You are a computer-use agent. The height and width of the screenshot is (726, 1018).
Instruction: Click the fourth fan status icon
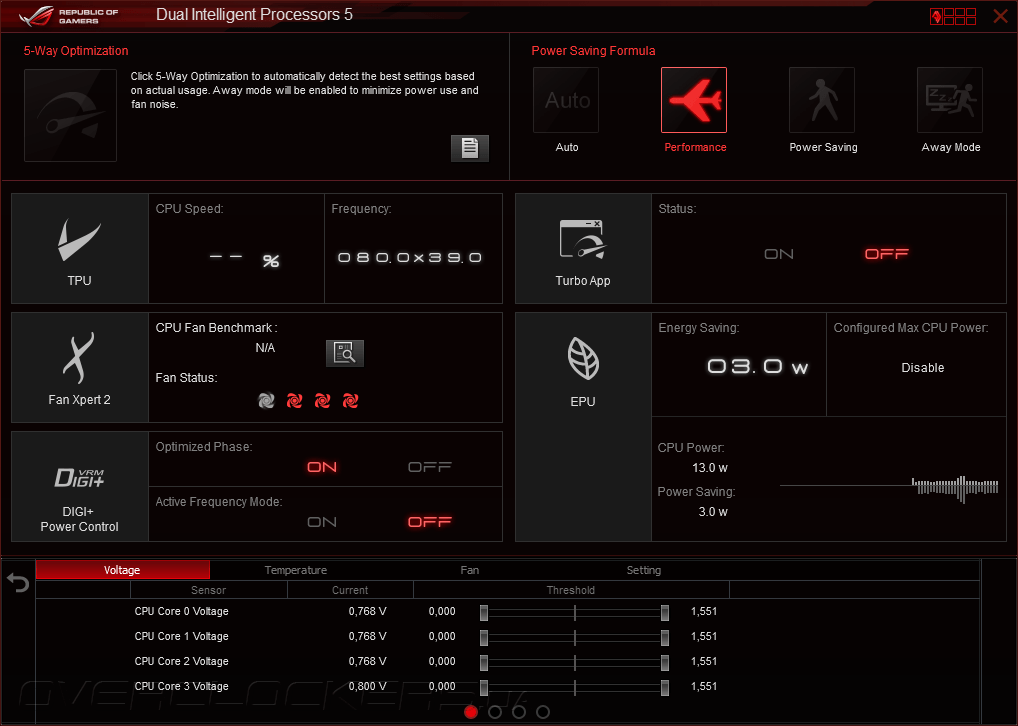pos(351,401)
